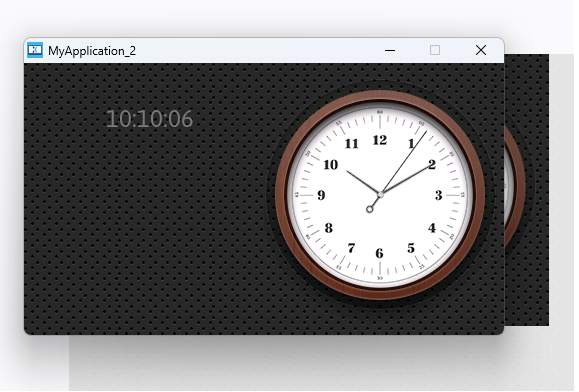Click the number 5 on the clock

pyautogui.click(x=411, y=248)
